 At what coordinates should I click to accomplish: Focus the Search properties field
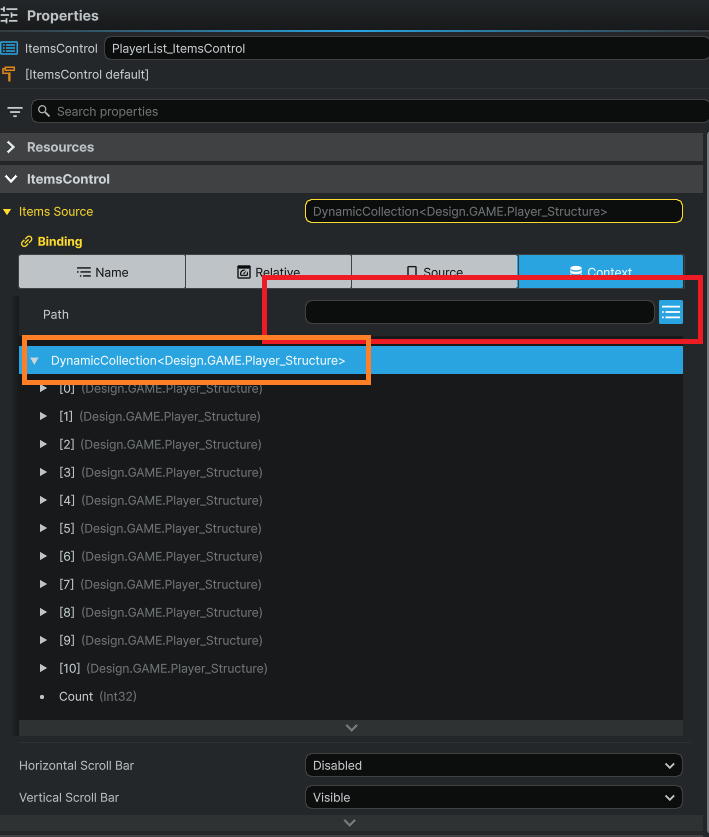(369, 112)
